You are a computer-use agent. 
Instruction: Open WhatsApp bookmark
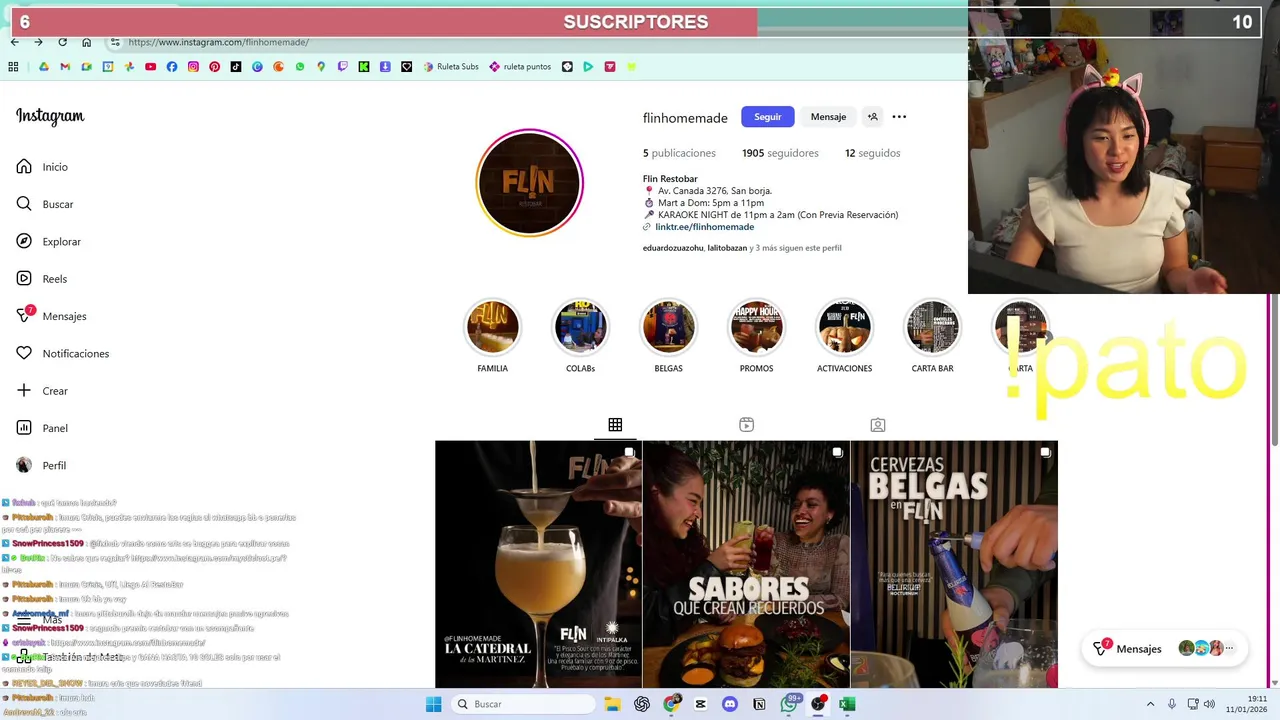[x=300, y=67]
